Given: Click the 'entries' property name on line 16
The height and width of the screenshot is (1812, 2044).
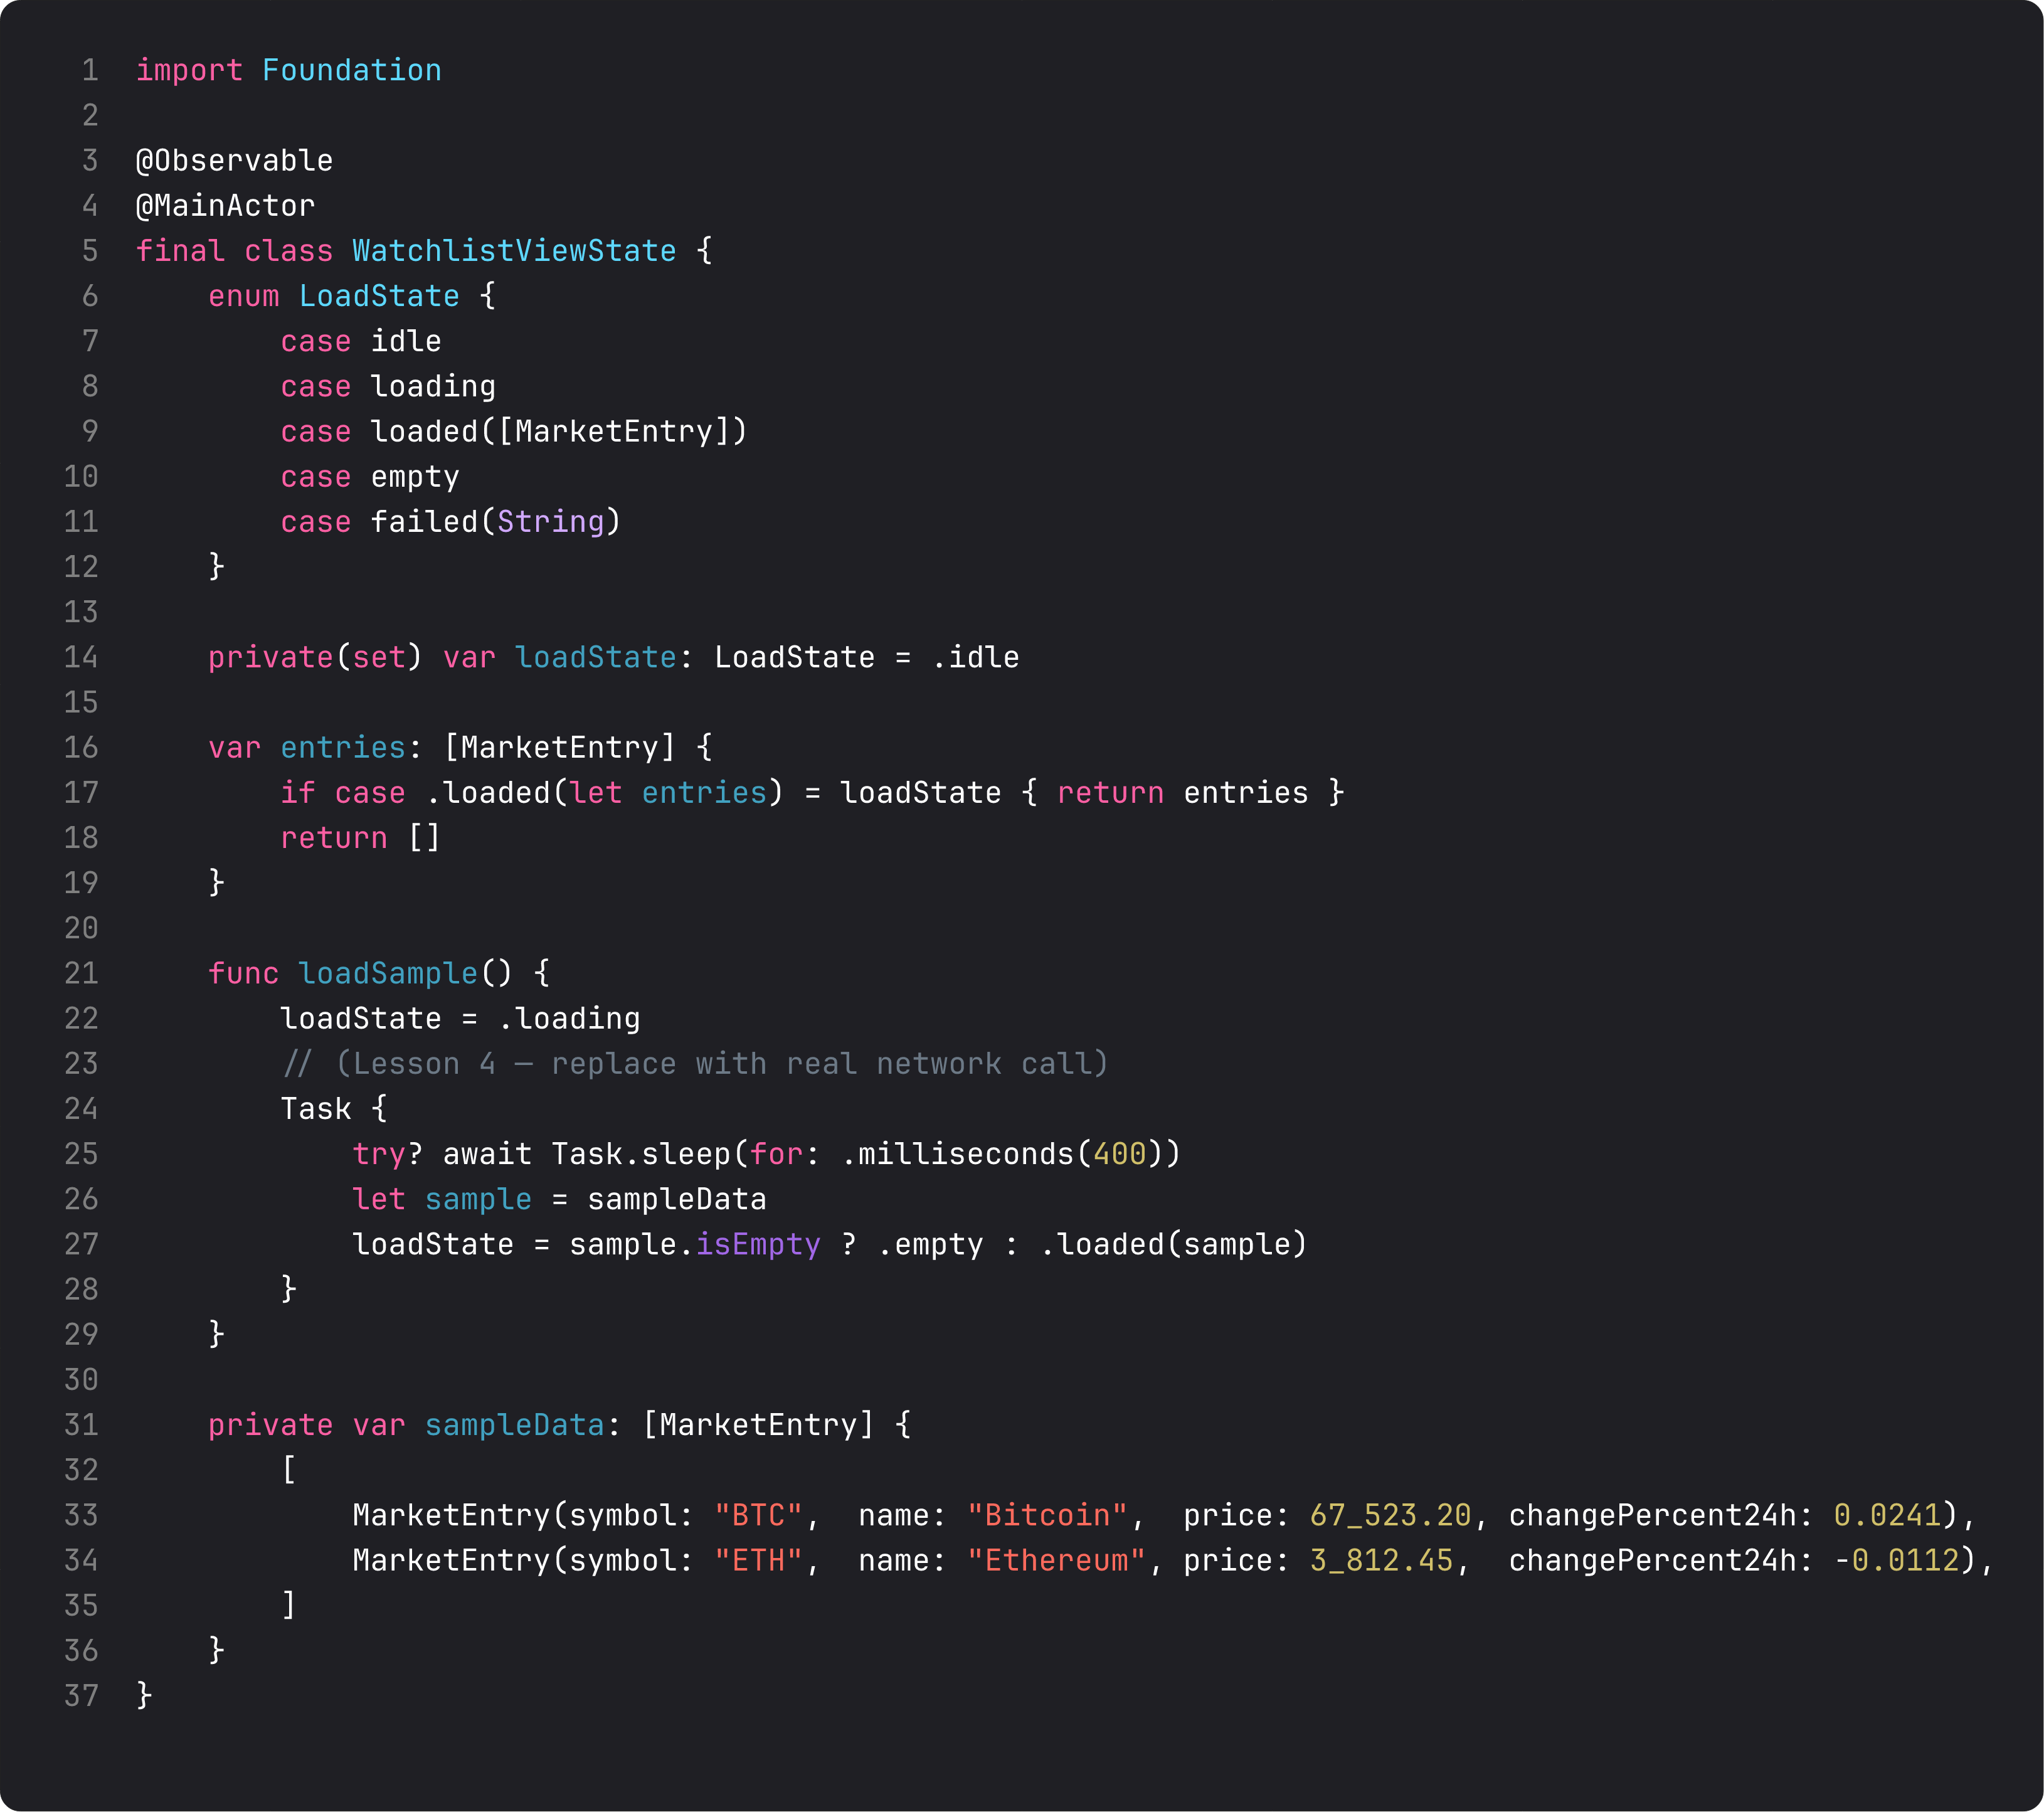Looking at the screenshot, I should (x=343, y=747).
